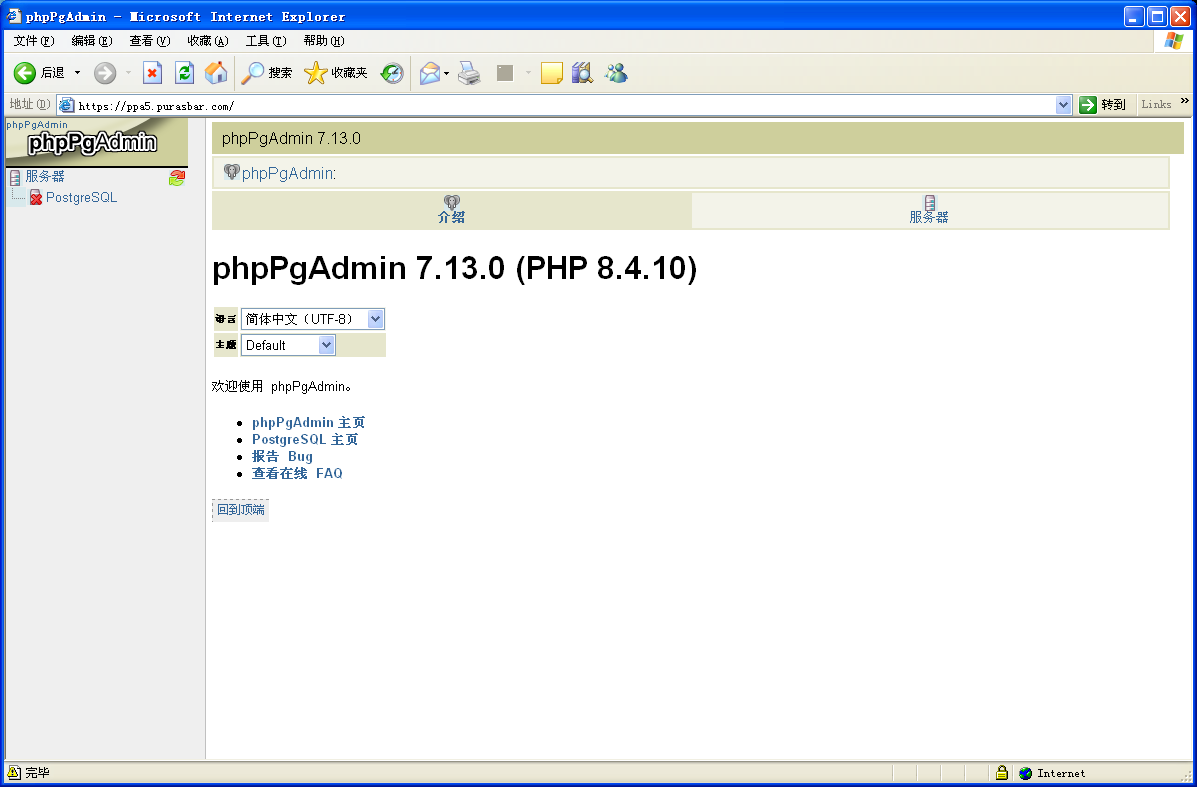Click the address bar URL field

(565, 105)
